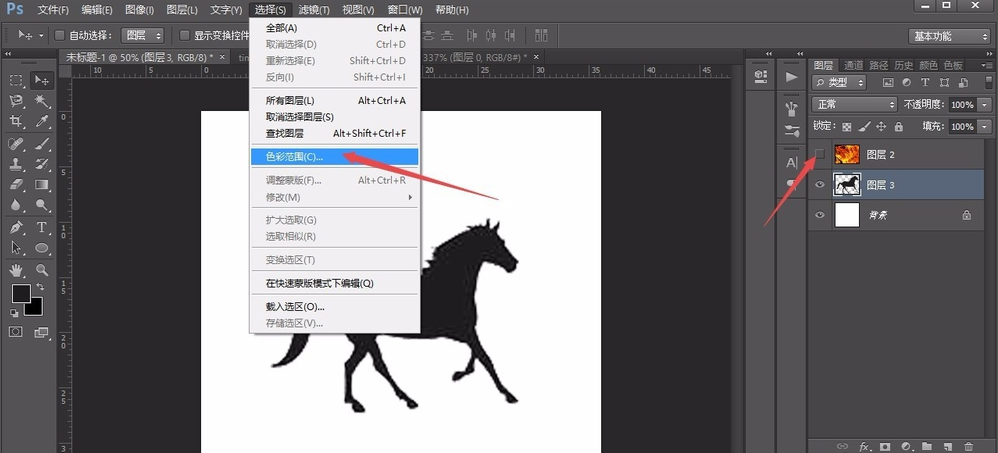The width and height of the screenshot is (998, 453).
Task: Choose 色彩范围(C)... from the menu
Action: (x=335, y=157)
